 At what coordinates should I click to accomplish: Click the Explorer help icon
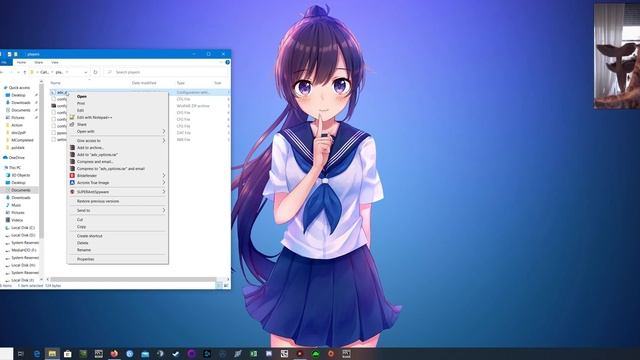227,62
